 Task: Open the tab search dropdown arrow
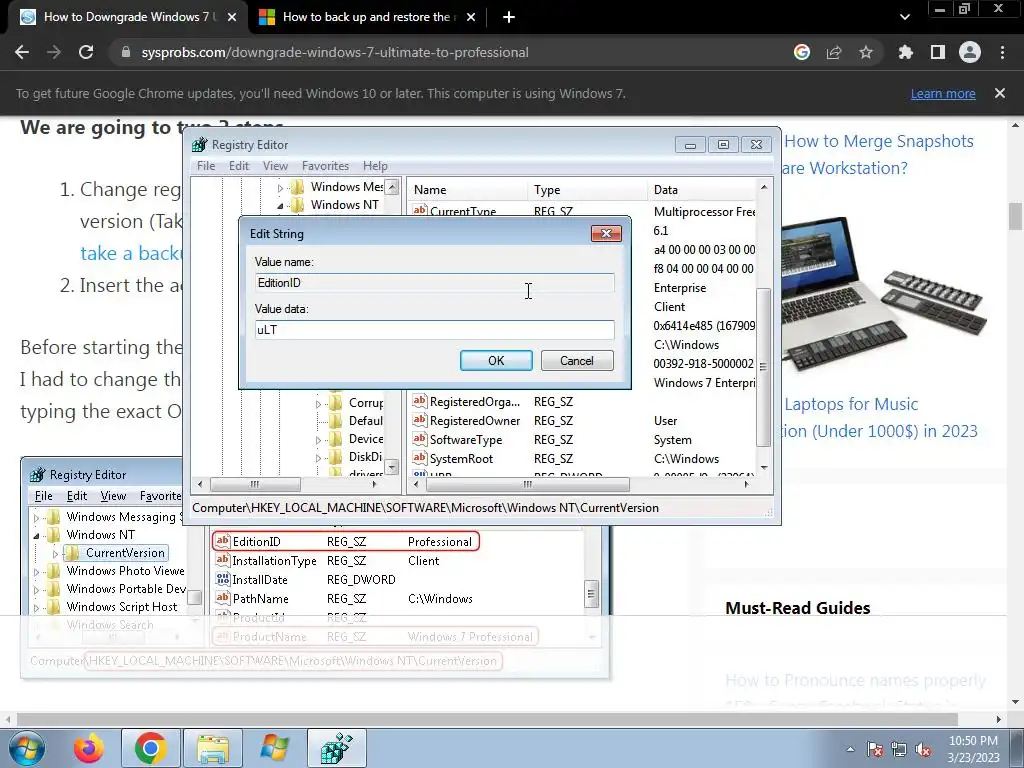[x=904, y=17]
